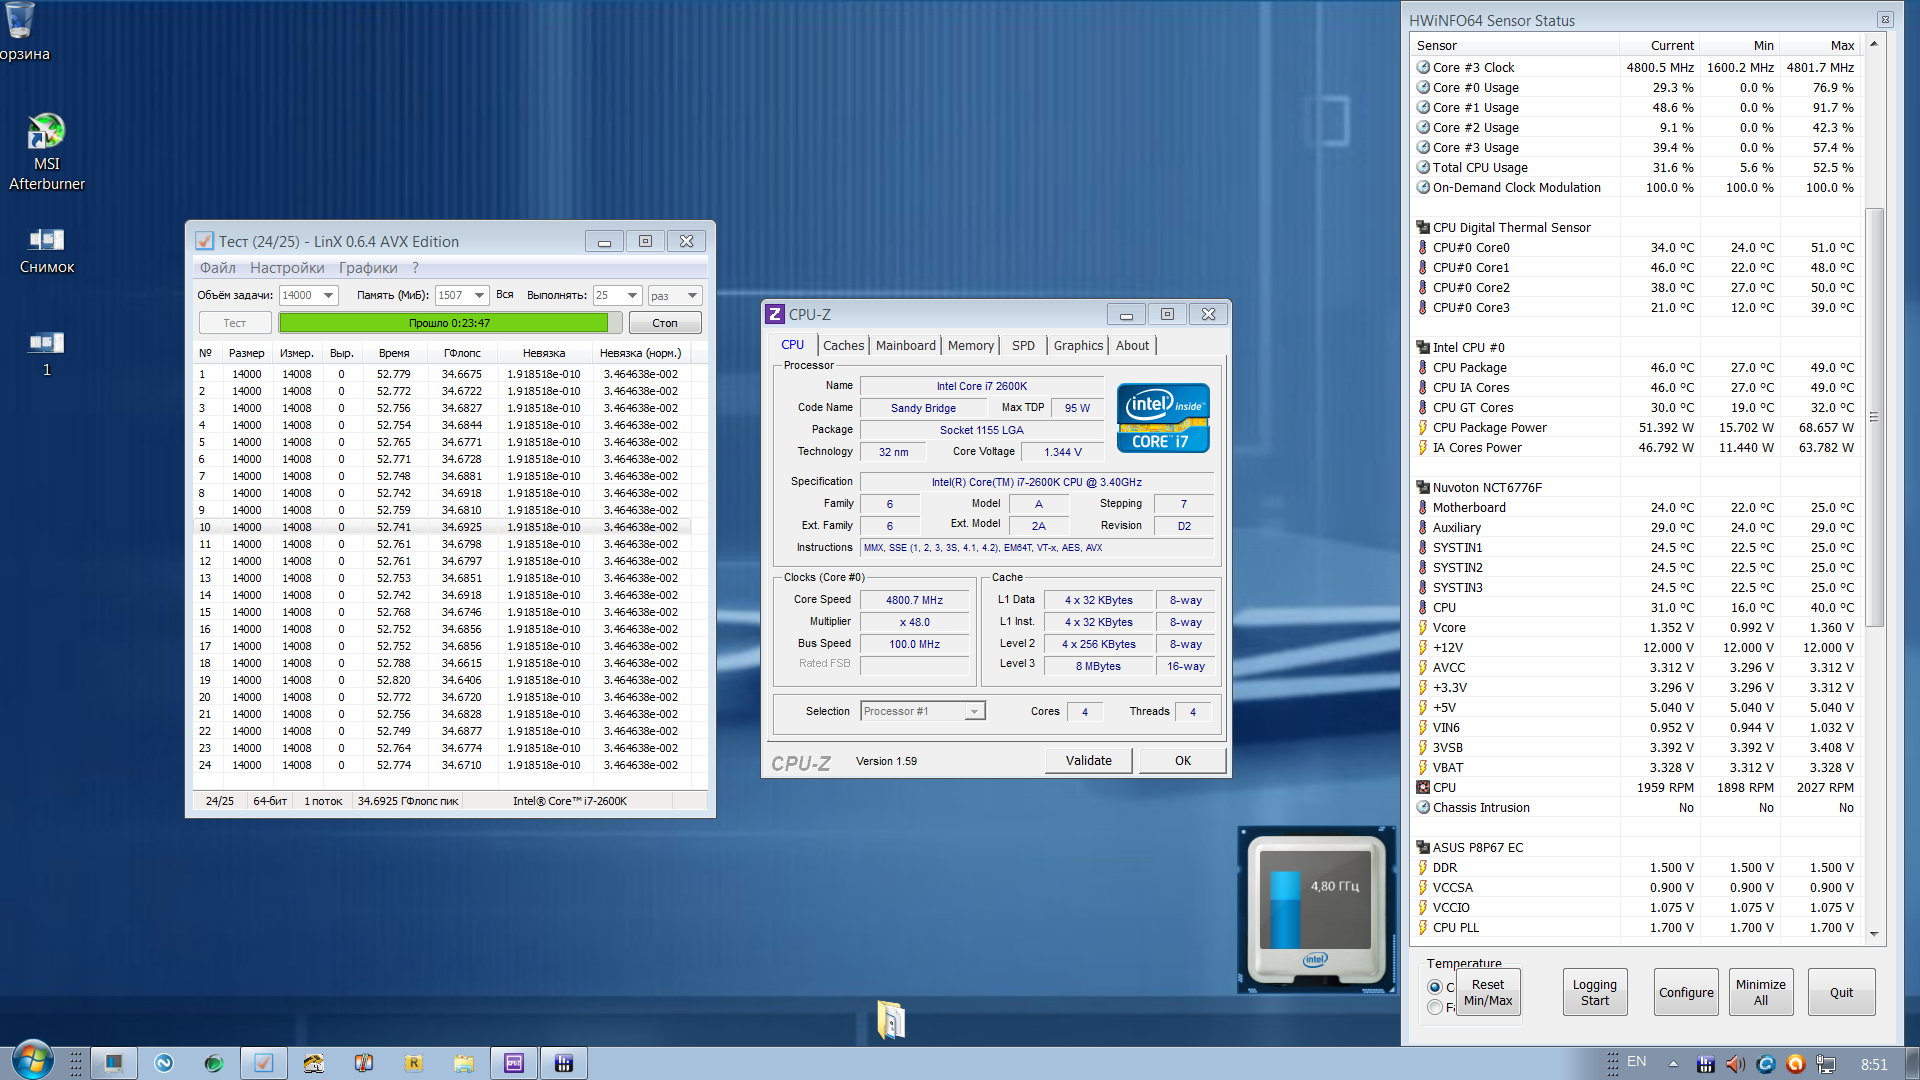Click the HWiNFO taskbar icon
This screenshot has height=1080, width=1920.
pos(564,1063)
